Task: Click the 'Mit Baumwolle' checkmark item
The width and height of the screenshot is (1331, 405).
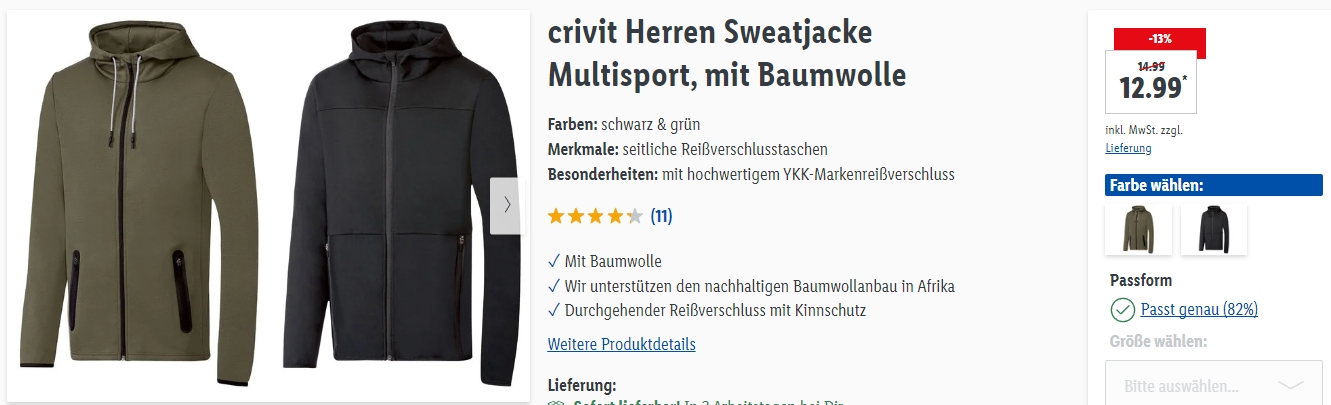Action: point(605,262)
